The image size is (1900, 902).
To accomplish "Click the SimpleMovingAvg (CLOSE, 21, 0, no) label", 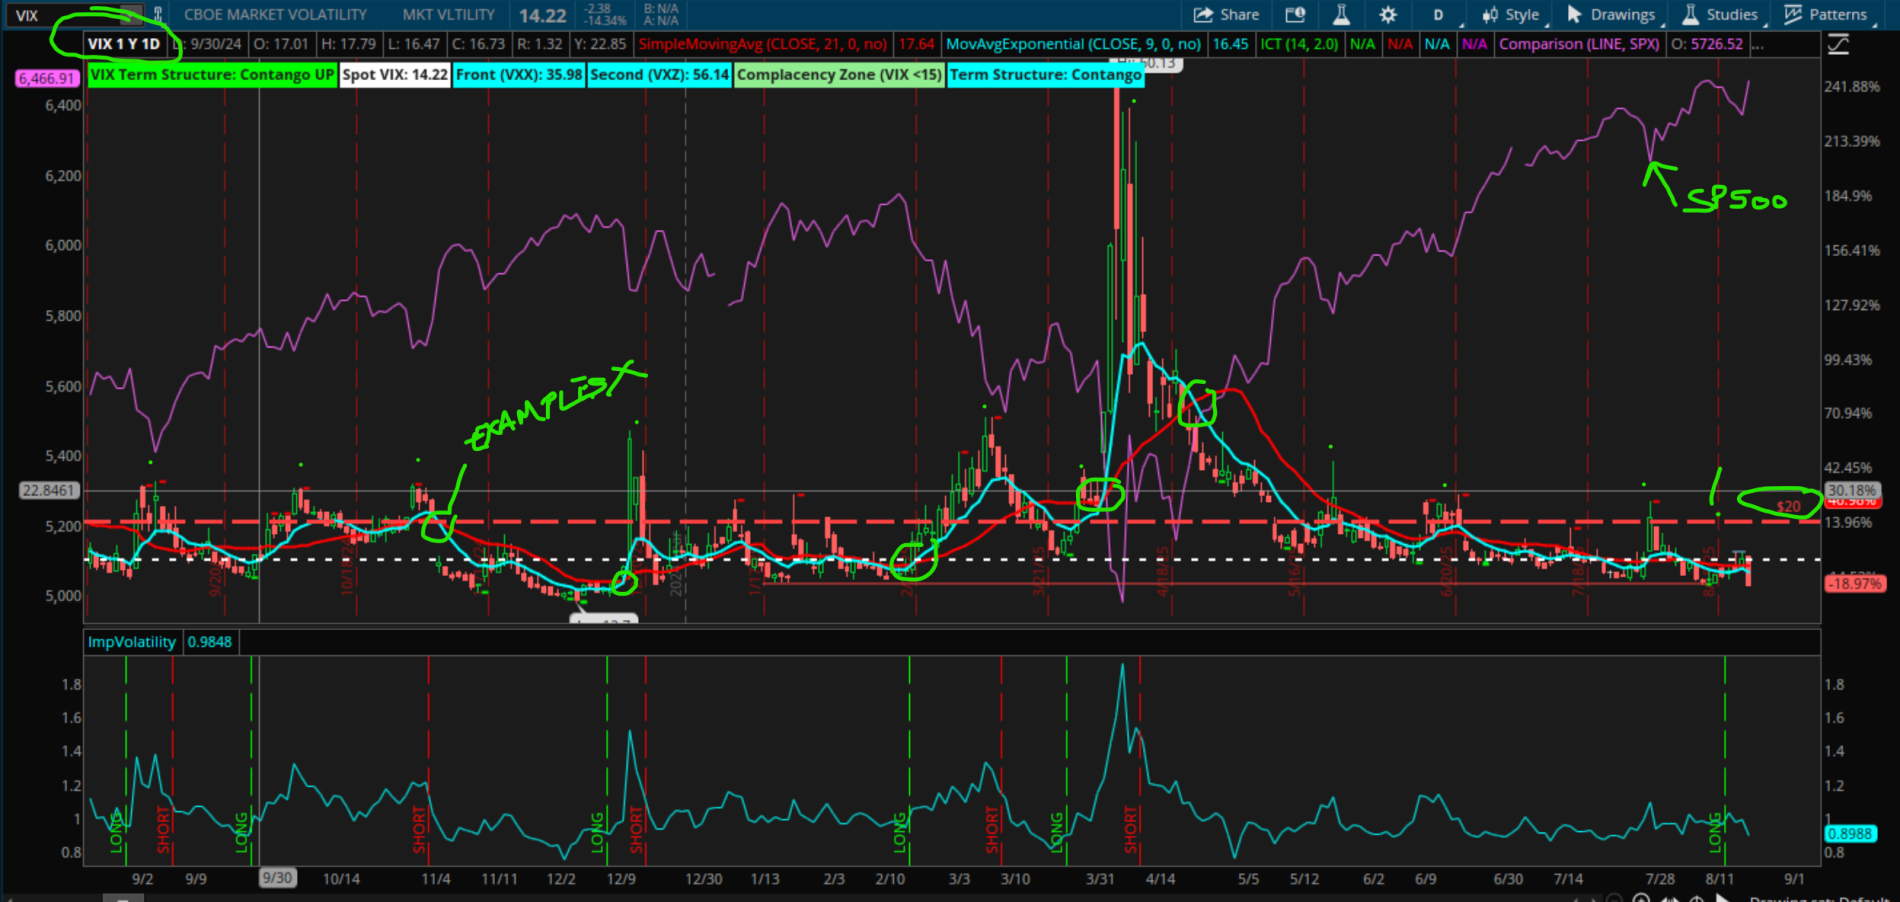I will point(763,44).
